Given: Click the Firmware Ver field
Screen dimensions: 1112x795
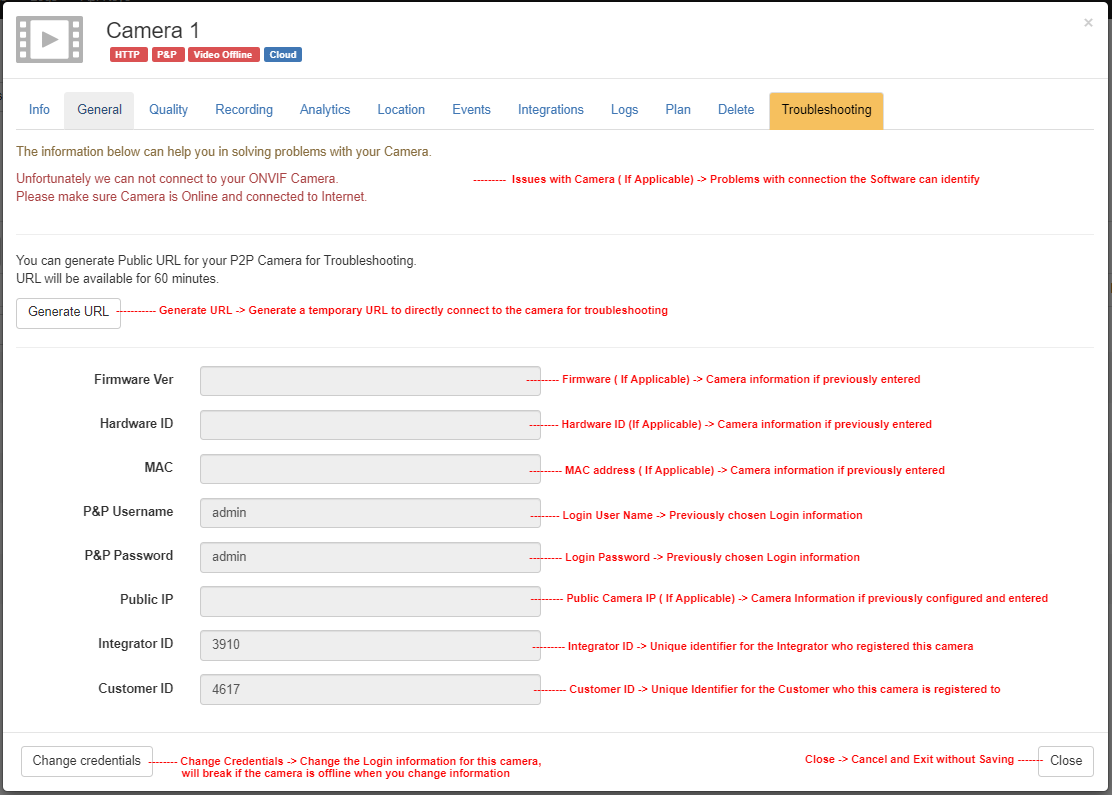Looking at the screenshot, I should click(370, 381).
